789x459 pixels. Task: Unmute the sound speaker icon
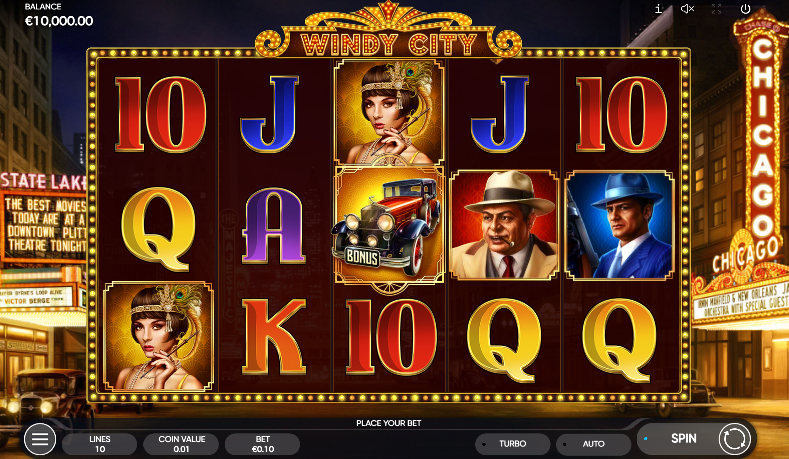coord(687,9)
